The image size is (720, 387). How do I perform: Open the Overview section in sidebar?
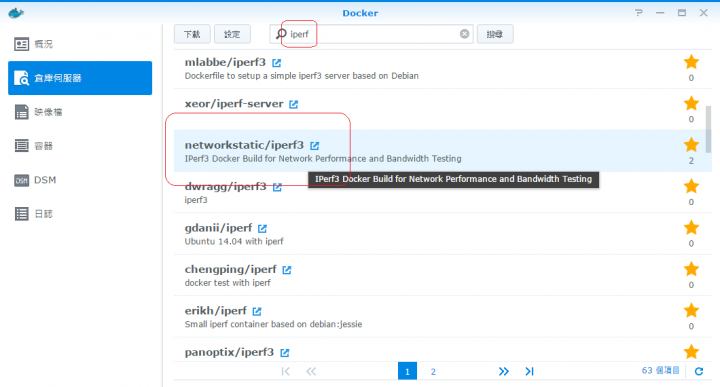point(80,44)
